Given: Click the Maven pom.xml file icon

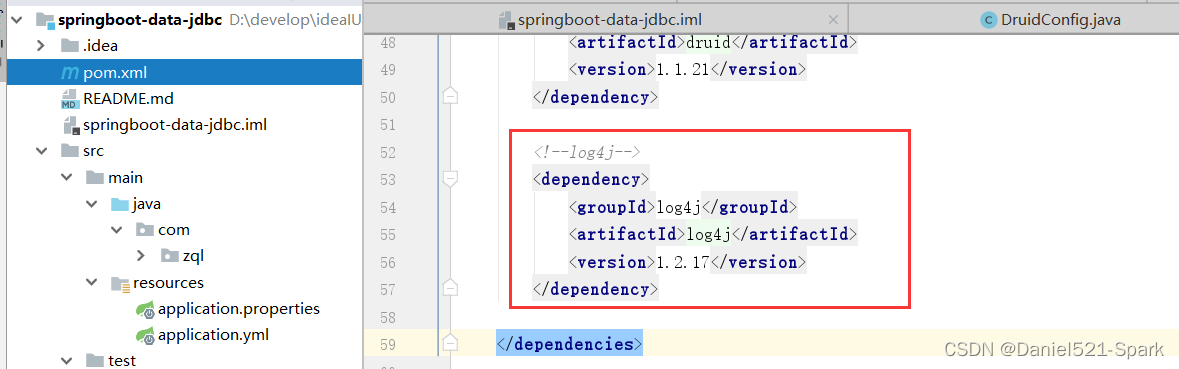Looking at the screenshot, I should pos(70,73).
